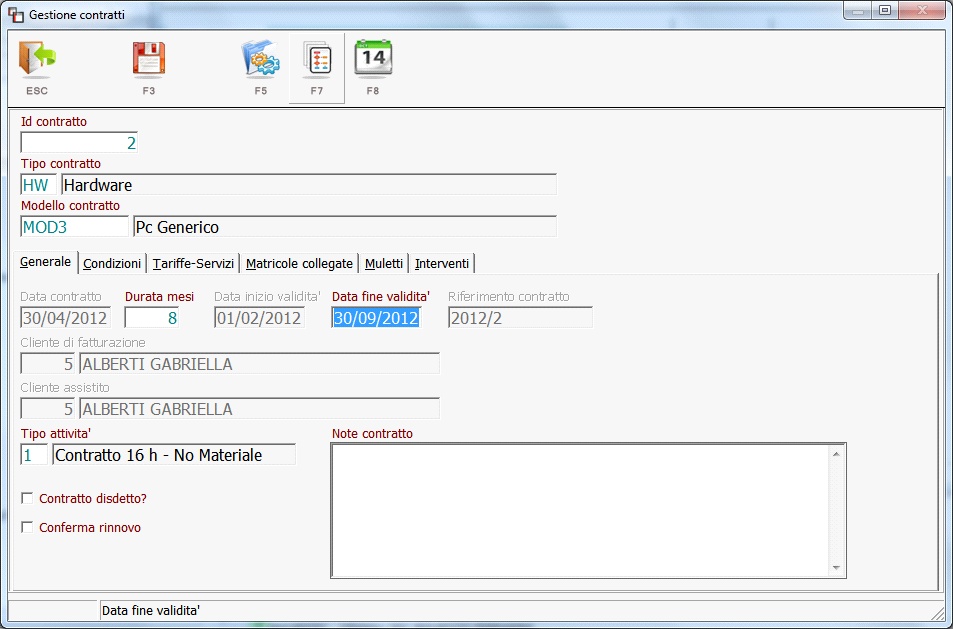Viewport: 953px width, 629px height.
Task: Click the Tipo contratto label
Action: point(61,163)
